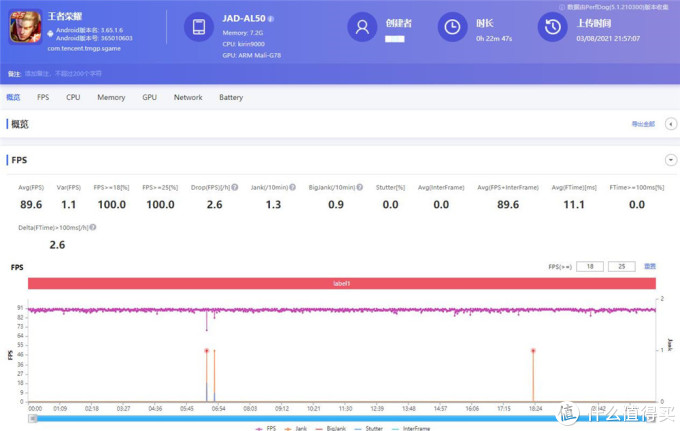Click the upload time history icon
The width and height of the screenshot is (680, 431).
coord(552,27)
